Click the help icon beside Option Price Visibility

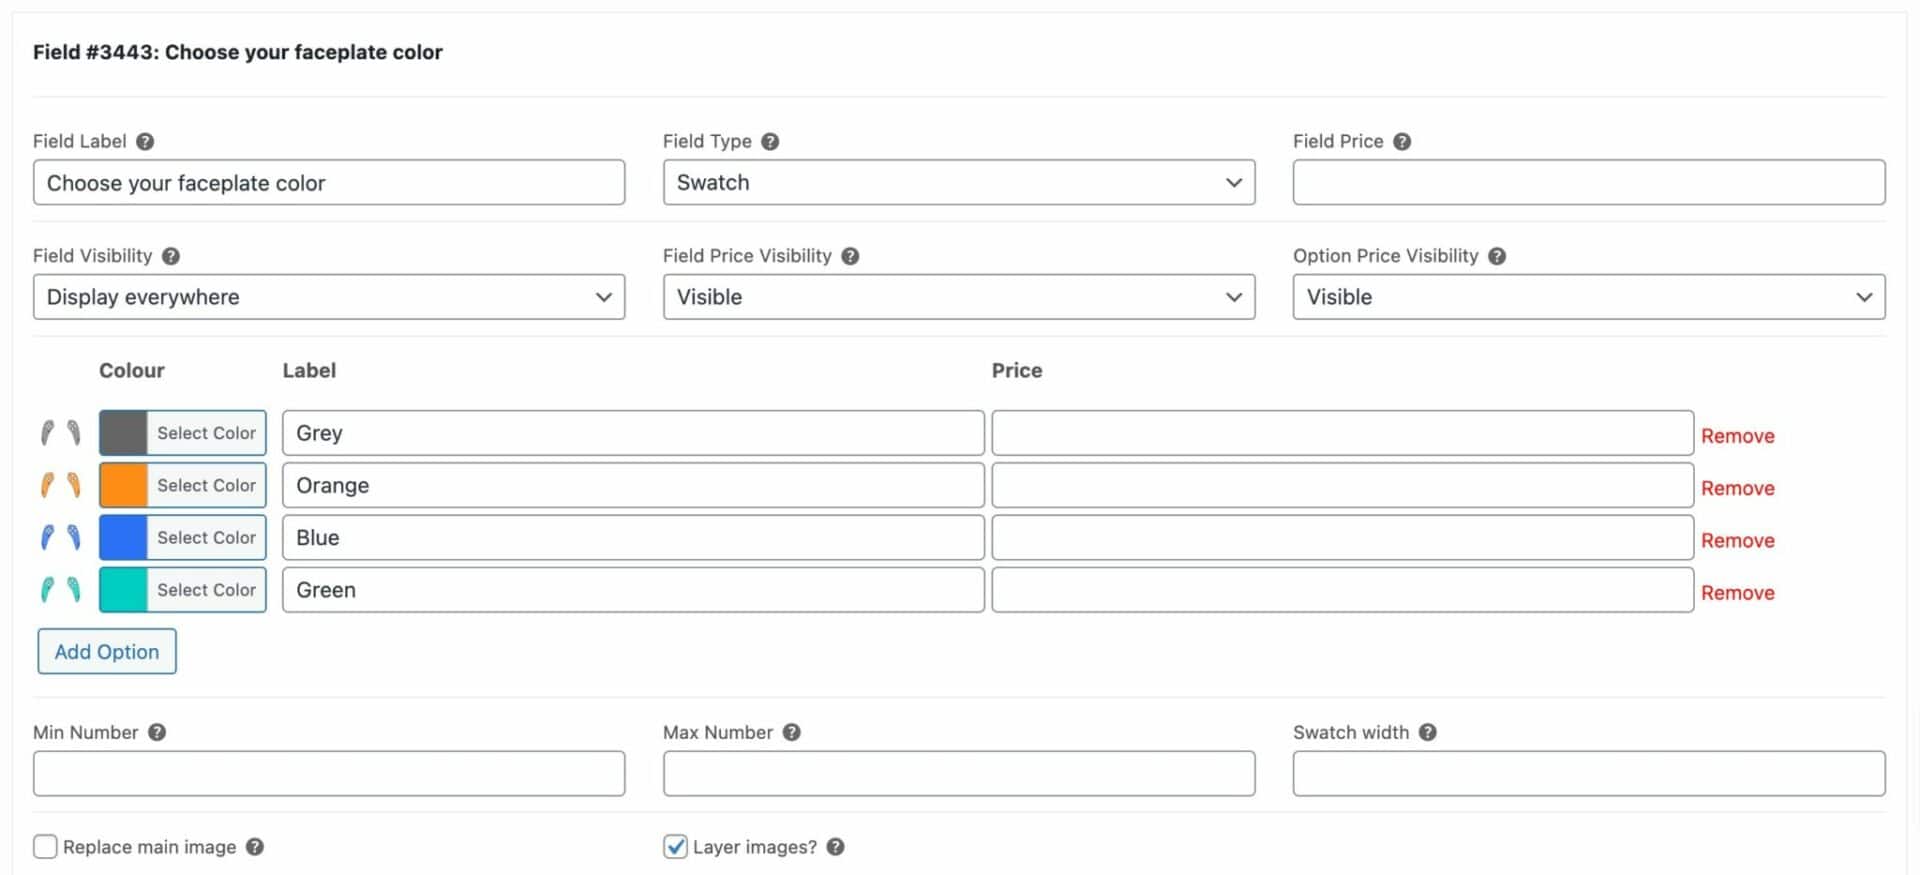pos(1497,256)
